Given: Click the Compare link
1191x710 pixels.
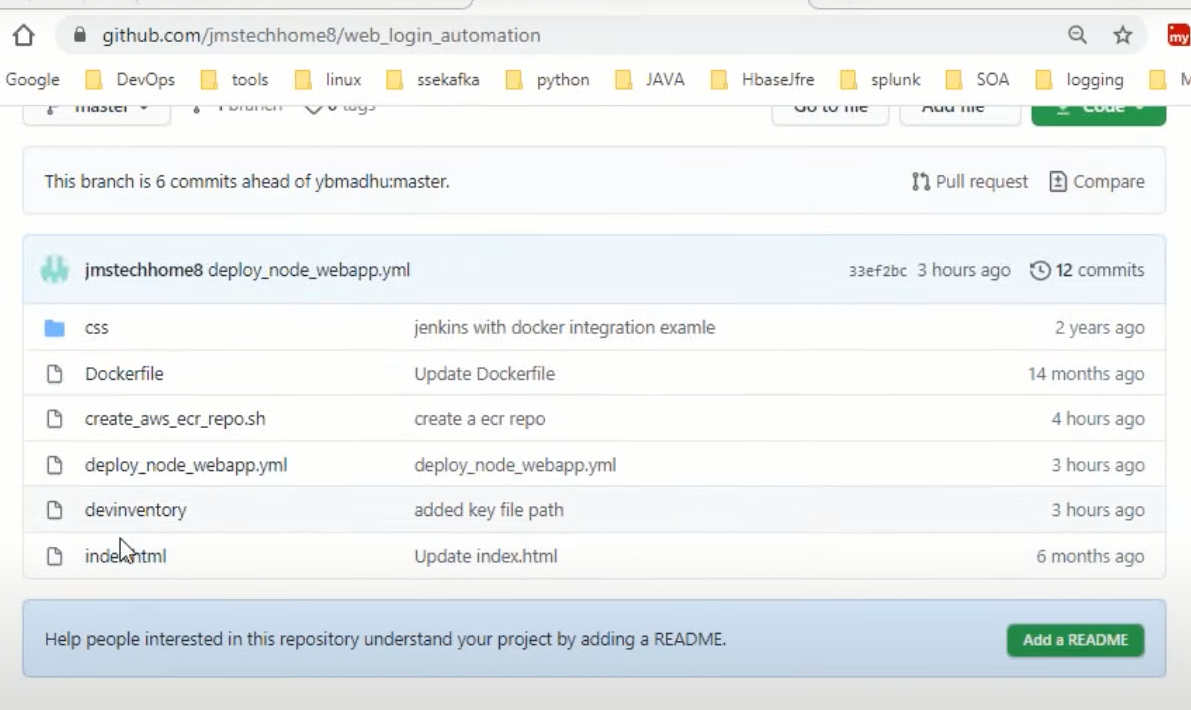Looking at the screenshot, I should pos(1097,181).
